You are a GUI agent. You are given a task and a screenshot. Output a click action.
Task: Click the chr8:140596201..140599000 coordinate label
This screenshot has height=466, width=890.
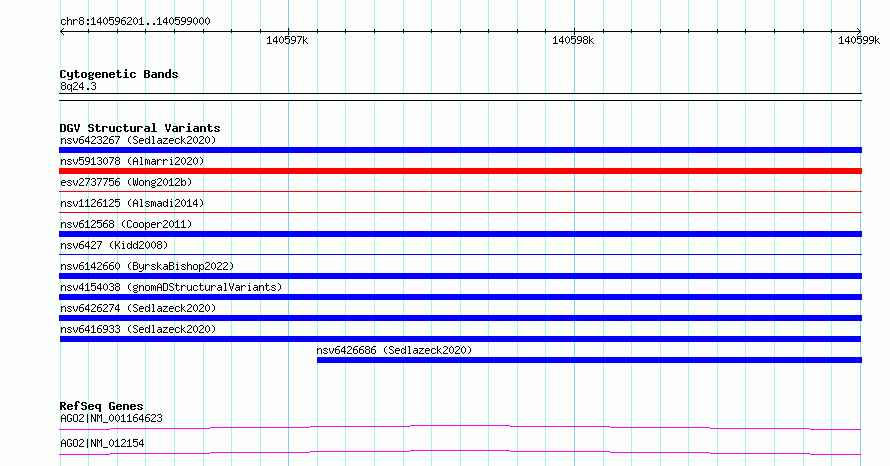(x=135, y=22)
